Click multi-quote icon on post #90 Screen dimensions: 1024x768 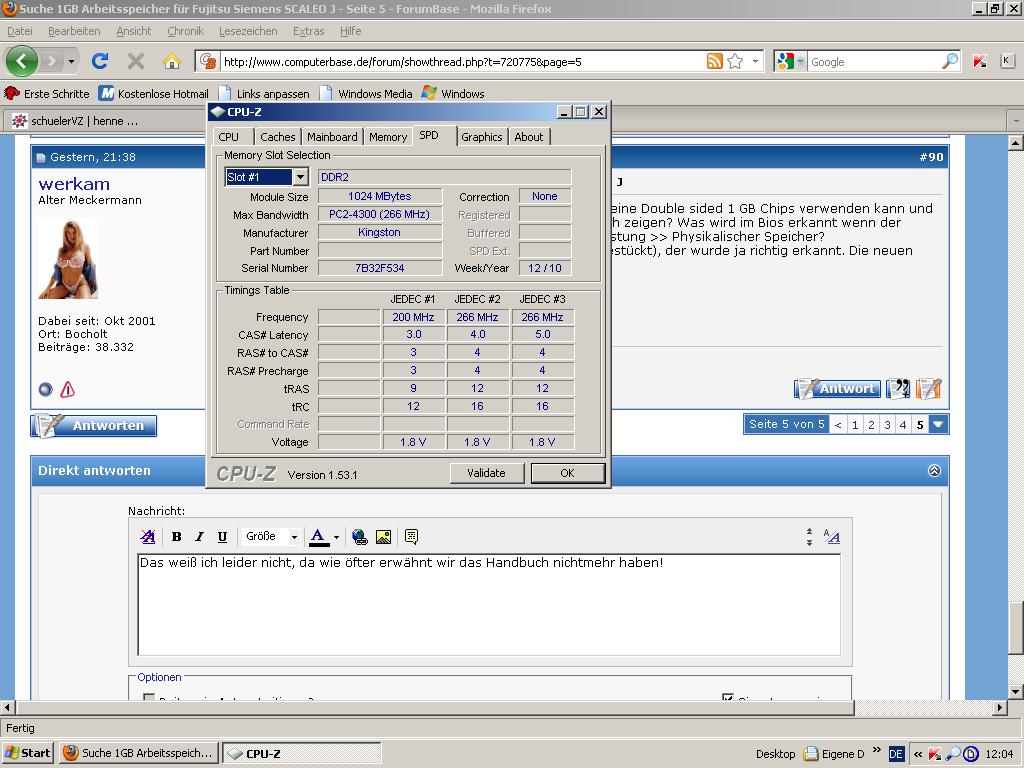pyautogui.click(x=898, y=389)
